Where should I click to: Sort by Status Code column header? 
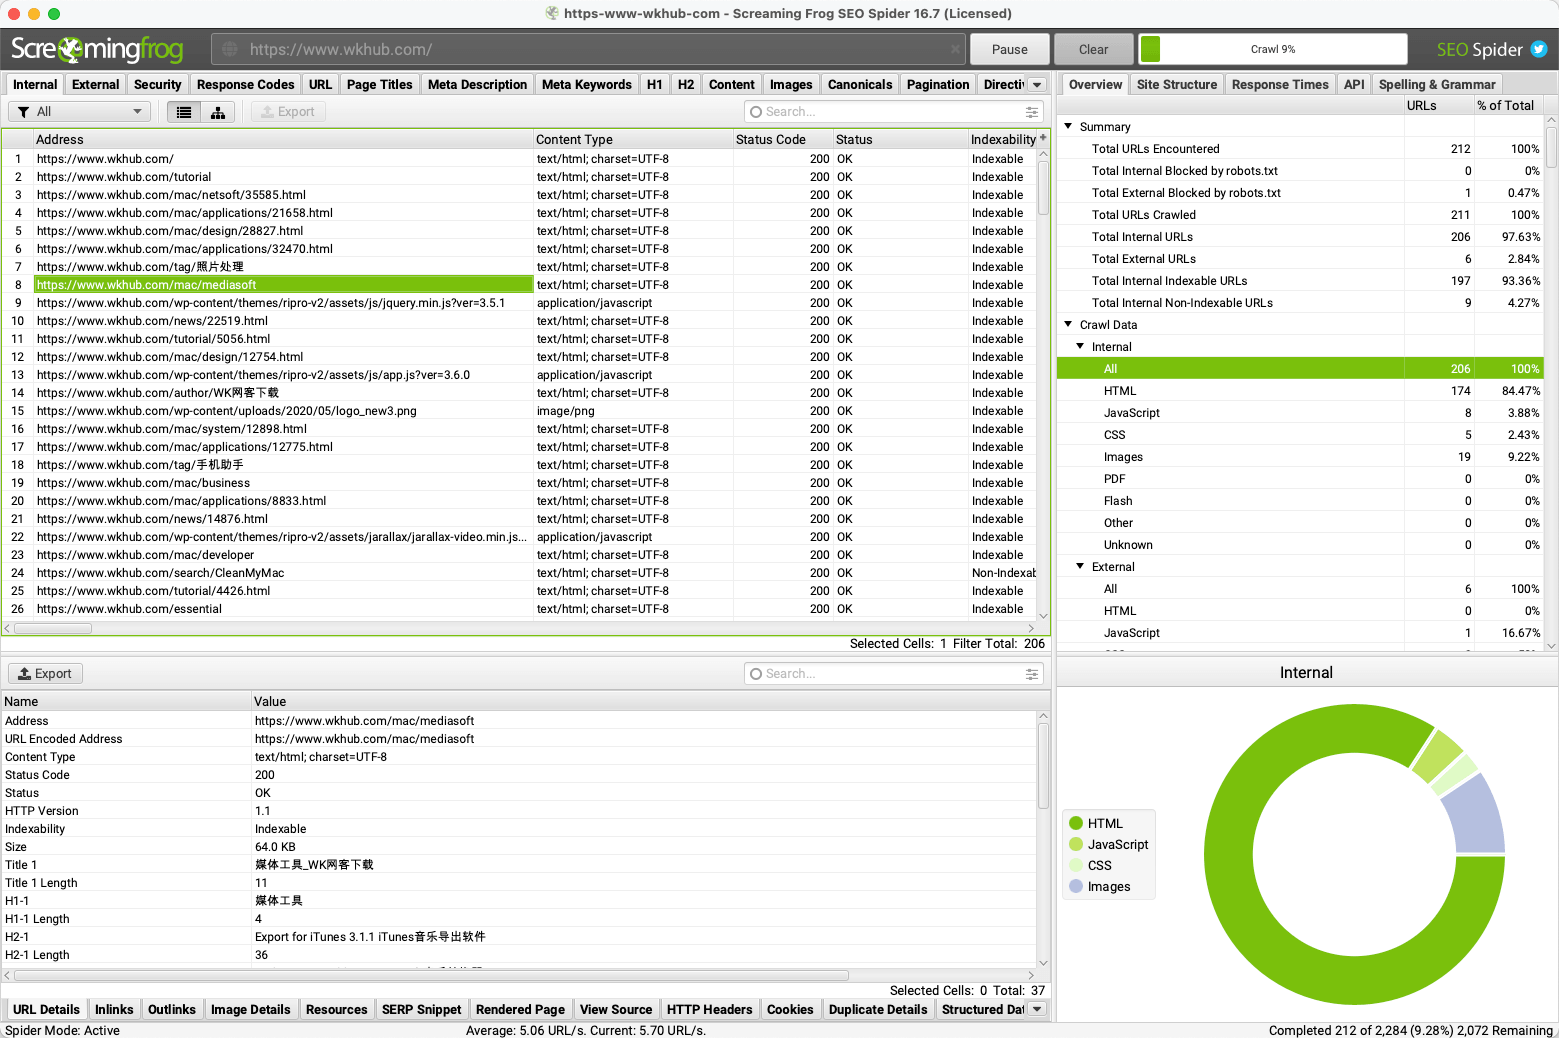[x=782, y=139]
